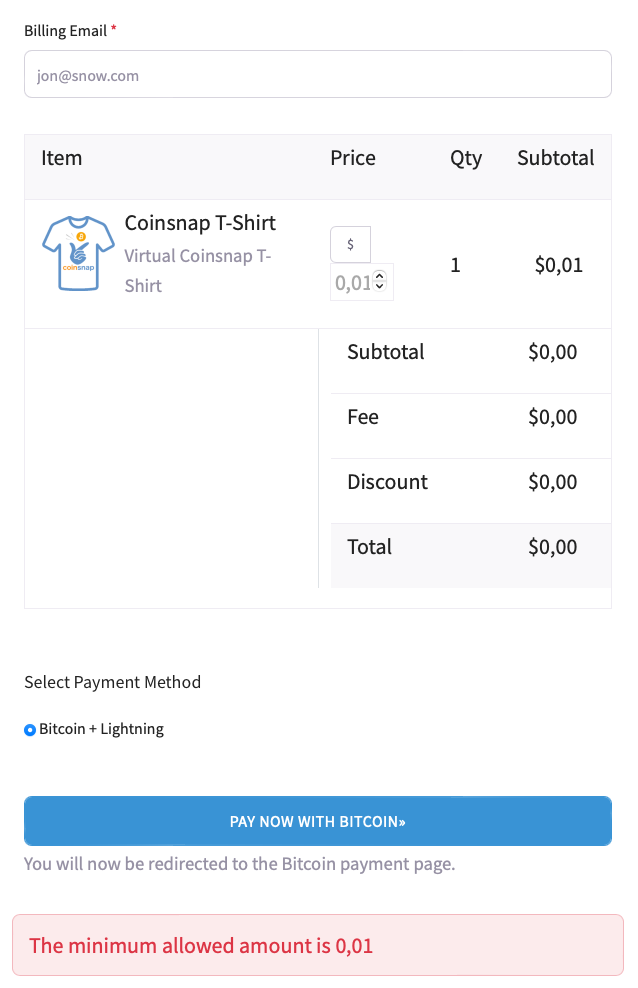
Task: Click the Subtotal column header
Action: pos(555,158)
